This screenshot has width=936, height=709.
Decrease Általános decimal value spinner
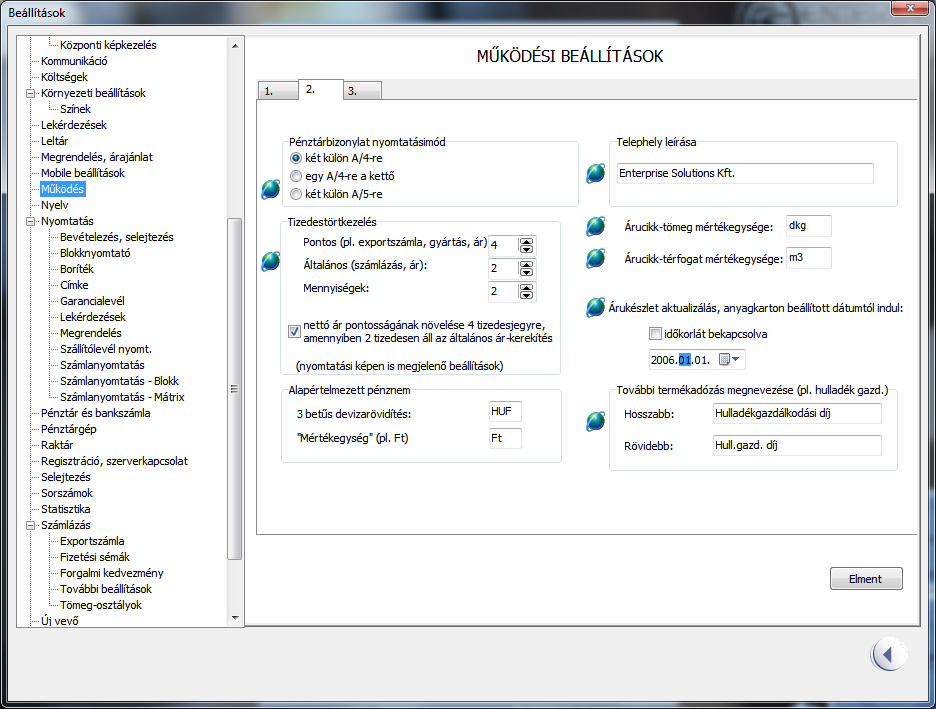pos(526,272)
